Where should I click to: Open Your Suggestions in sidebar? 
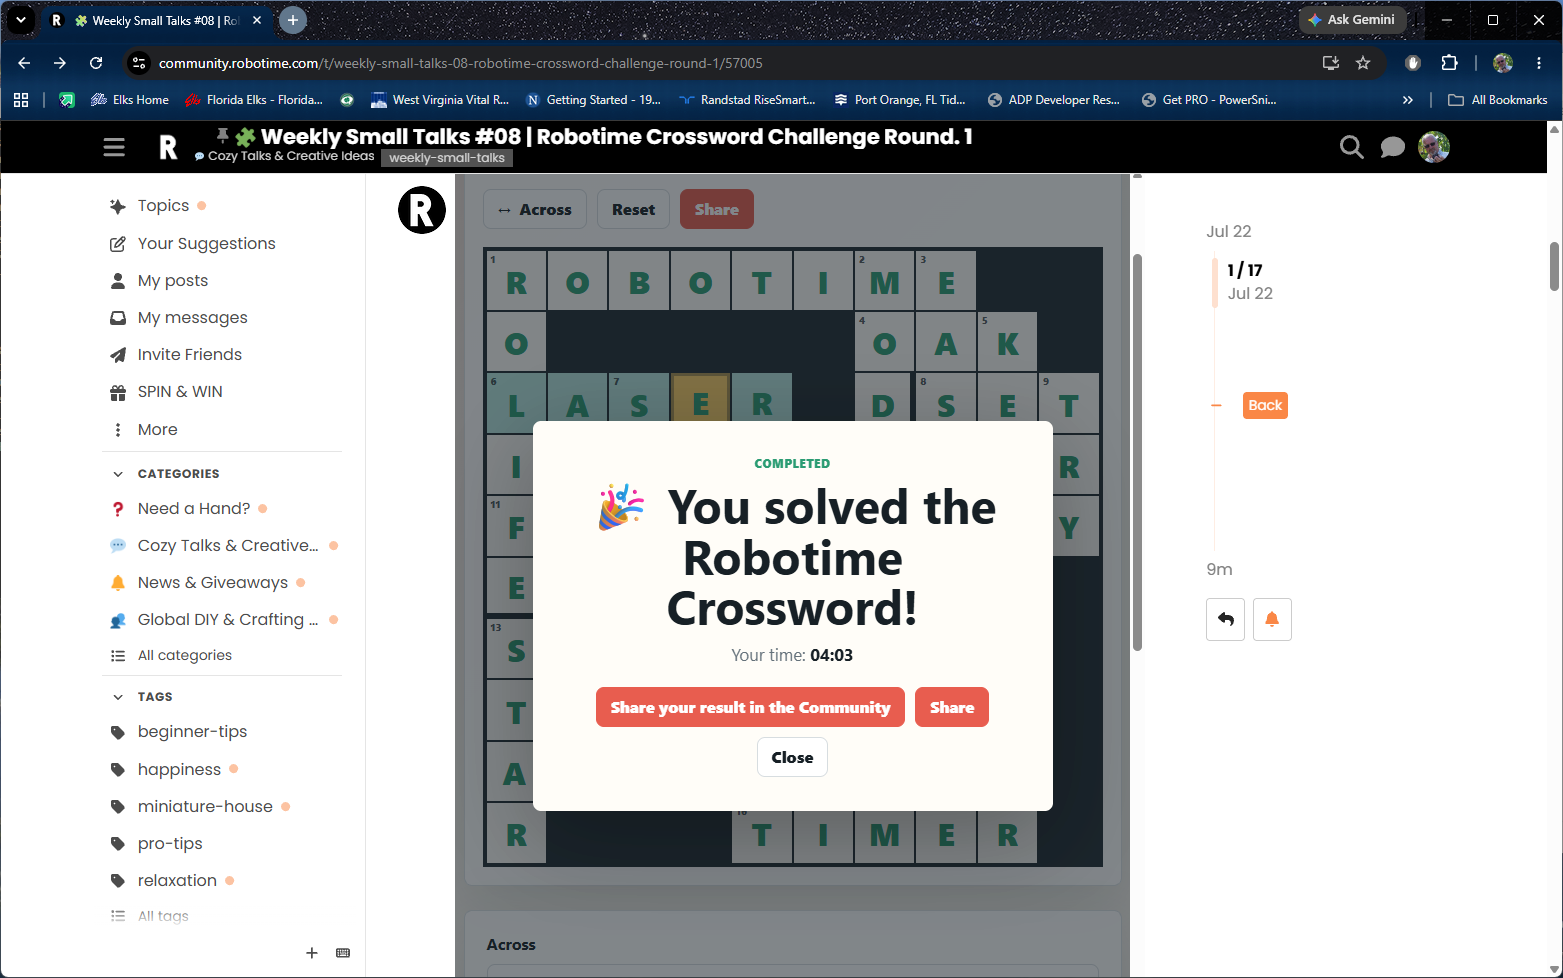tap(206, 244)
